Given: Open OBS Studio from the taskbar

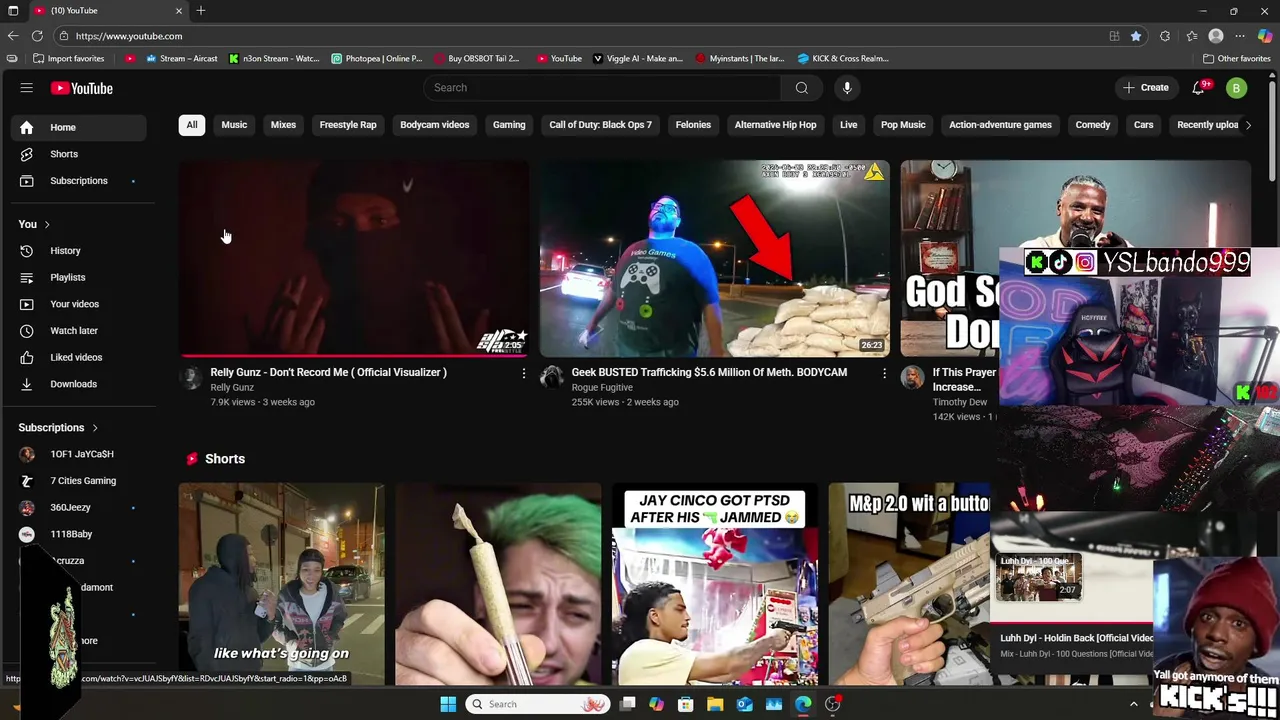Looking at the screenshot, I should coord(832,704).
